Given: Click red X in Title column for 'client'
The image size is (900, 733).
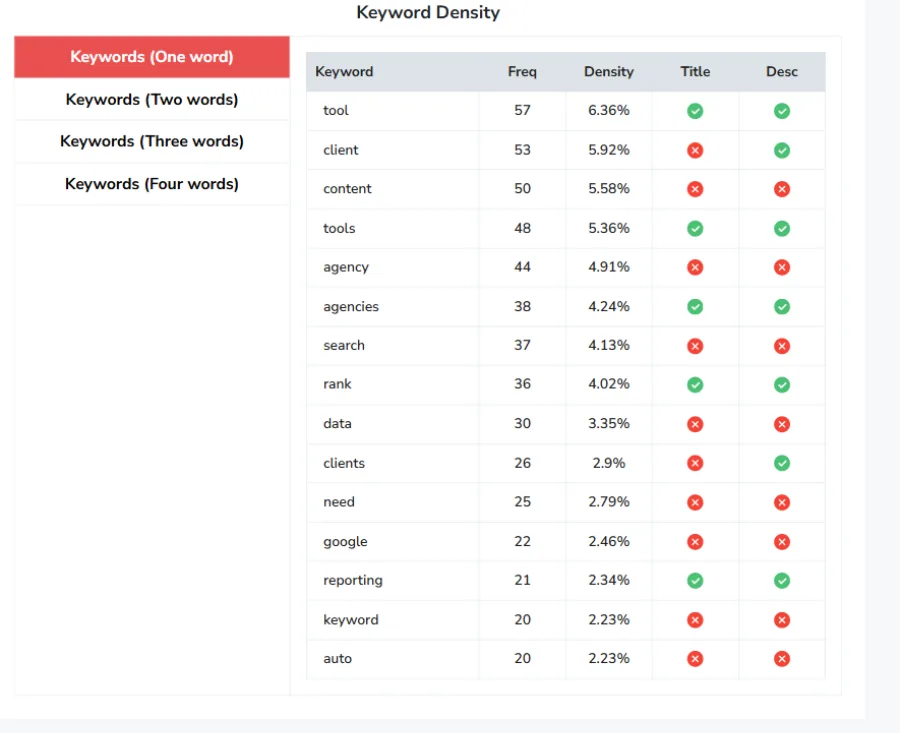Looking at the screenshot, I should pos(695,150).
